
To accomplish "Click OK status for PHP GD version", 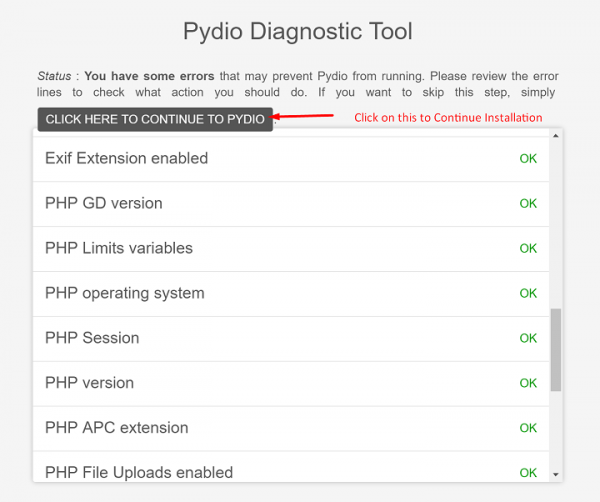I will tap(528, 203).
